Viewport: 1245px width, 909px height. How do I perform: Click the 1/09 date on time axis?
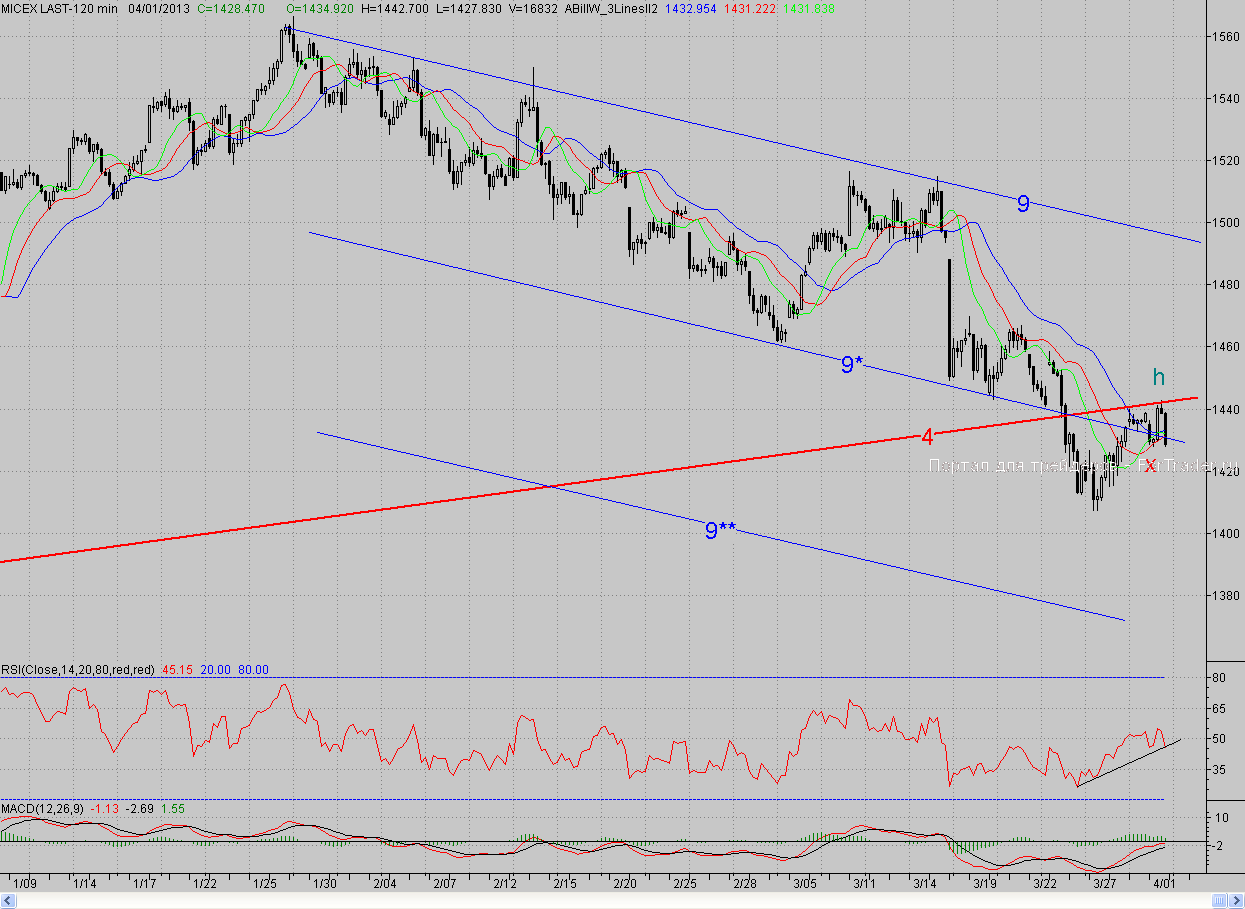(x=25, y=884)
